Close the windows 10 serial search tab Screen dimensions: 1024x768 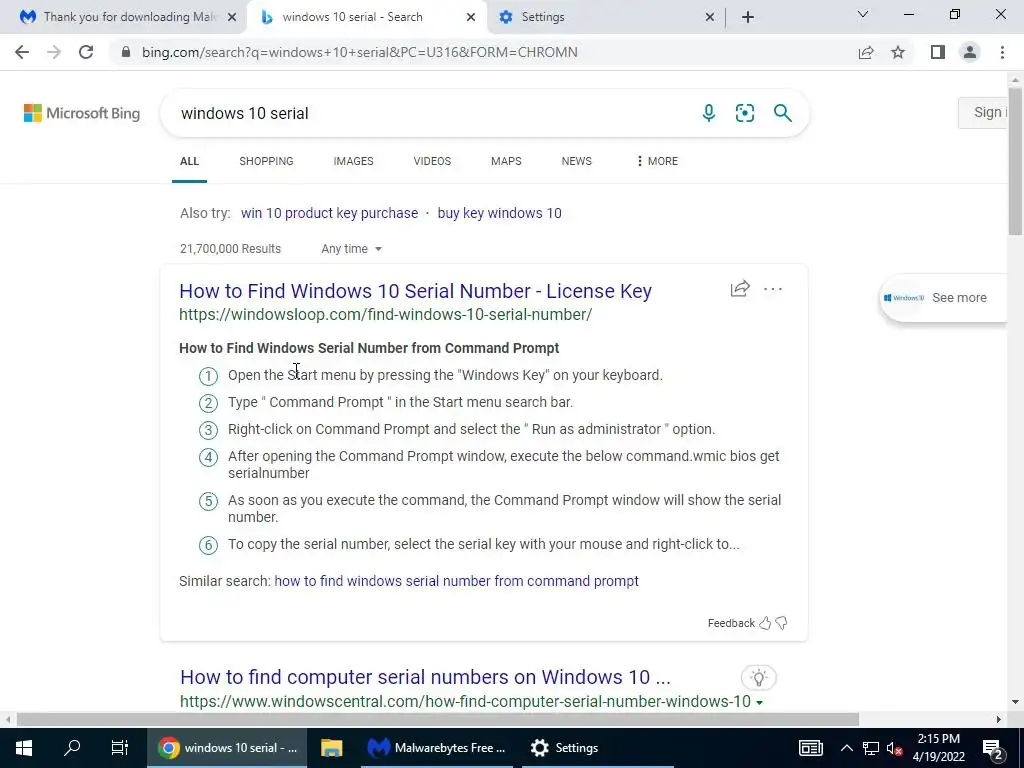pos(471,17)
